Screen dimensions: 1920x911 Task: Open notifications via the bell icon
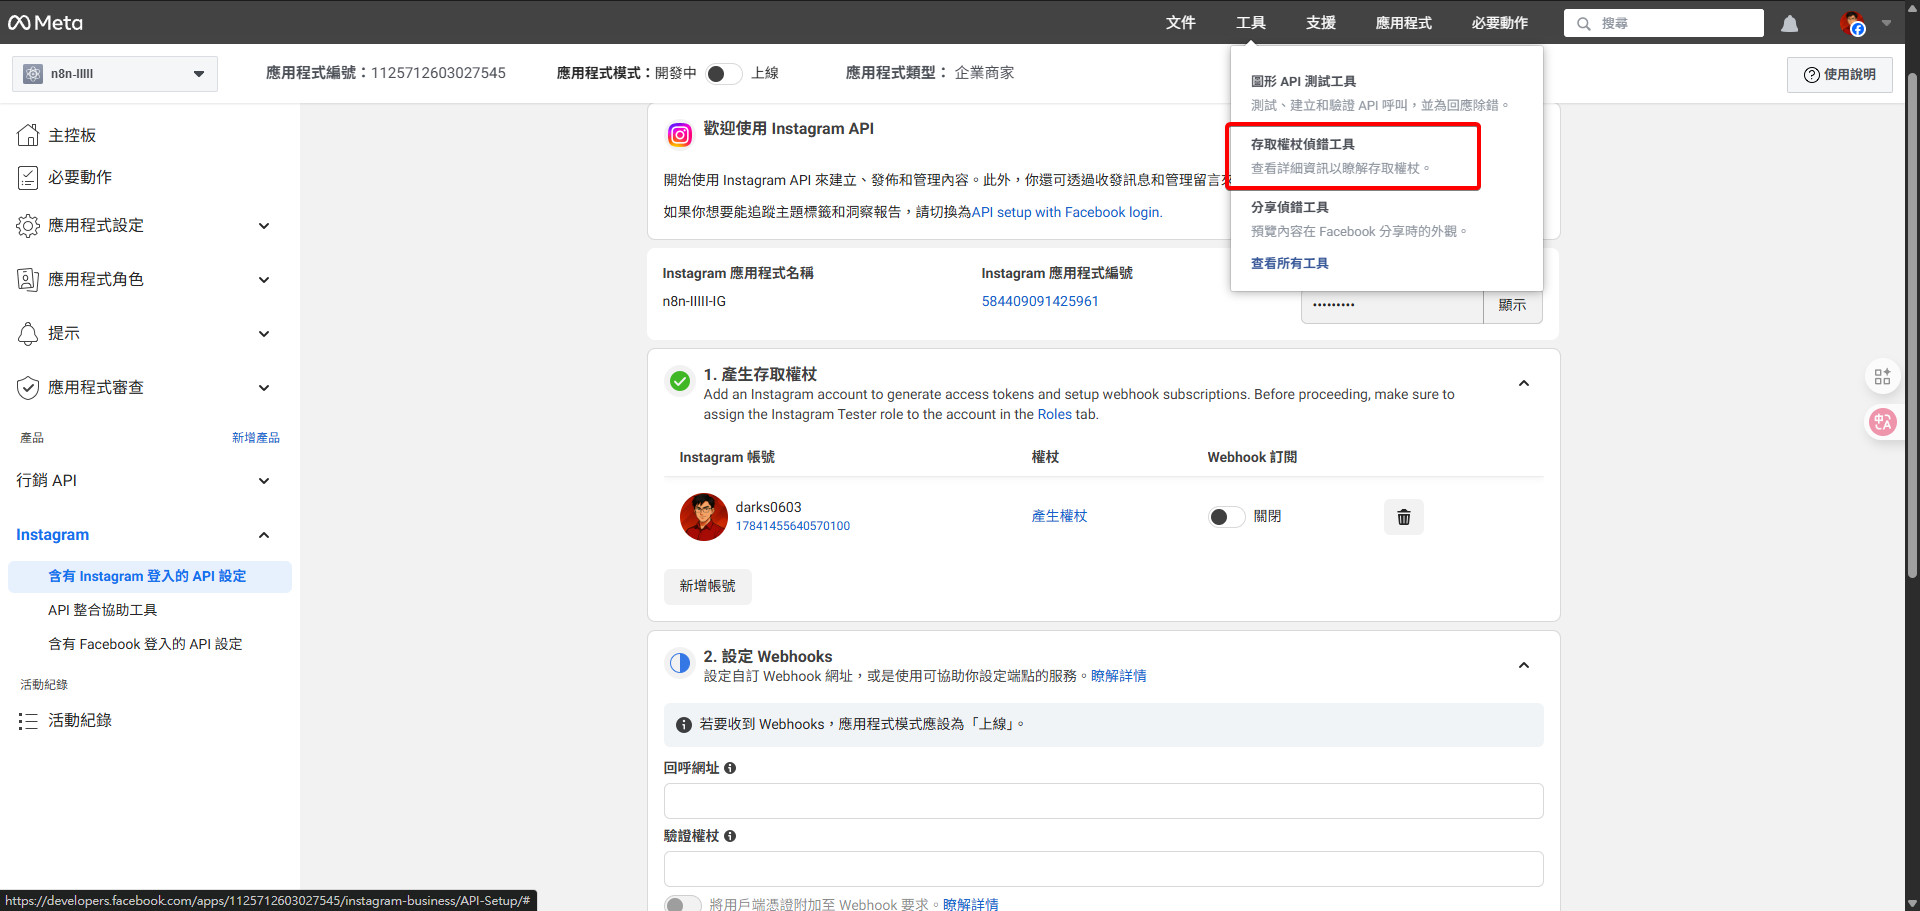point(1789,23)
